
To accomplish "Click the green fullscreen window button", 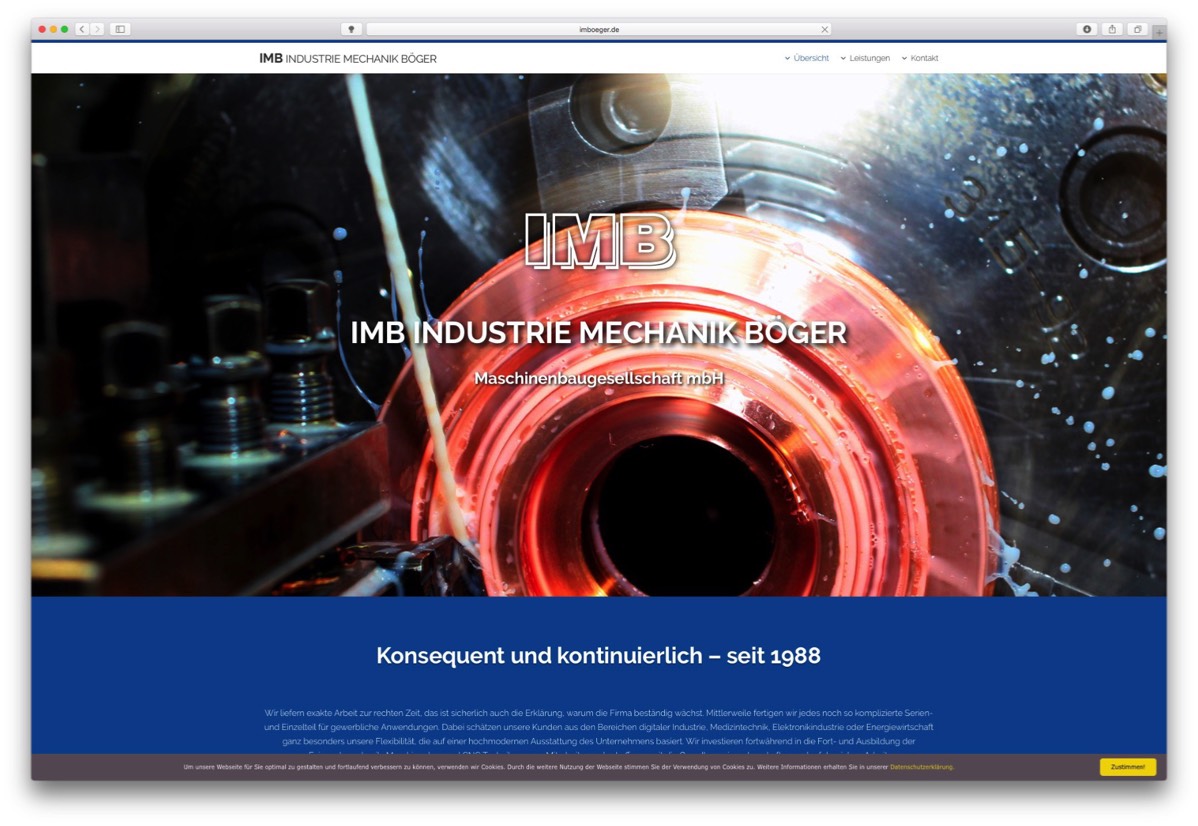I will [x=65, y=30].
